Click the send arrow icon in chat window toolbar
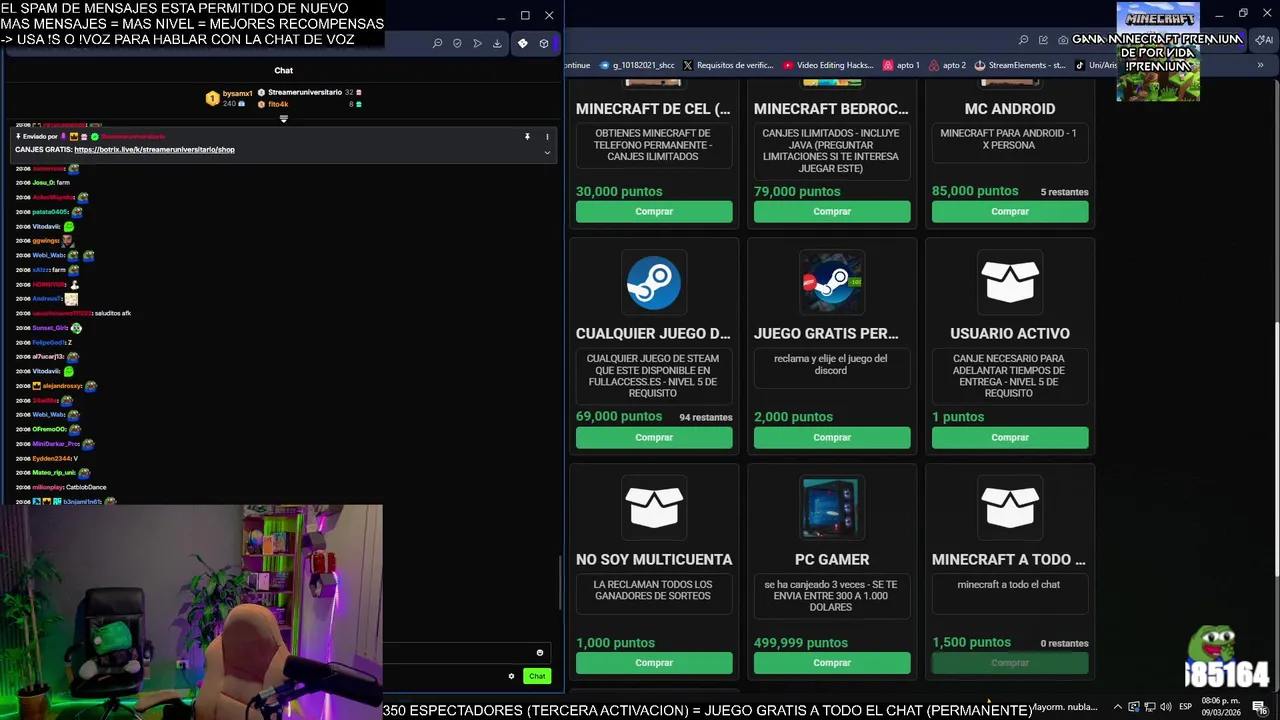Viewport: 1280px width, 720px height. point(477,43)
